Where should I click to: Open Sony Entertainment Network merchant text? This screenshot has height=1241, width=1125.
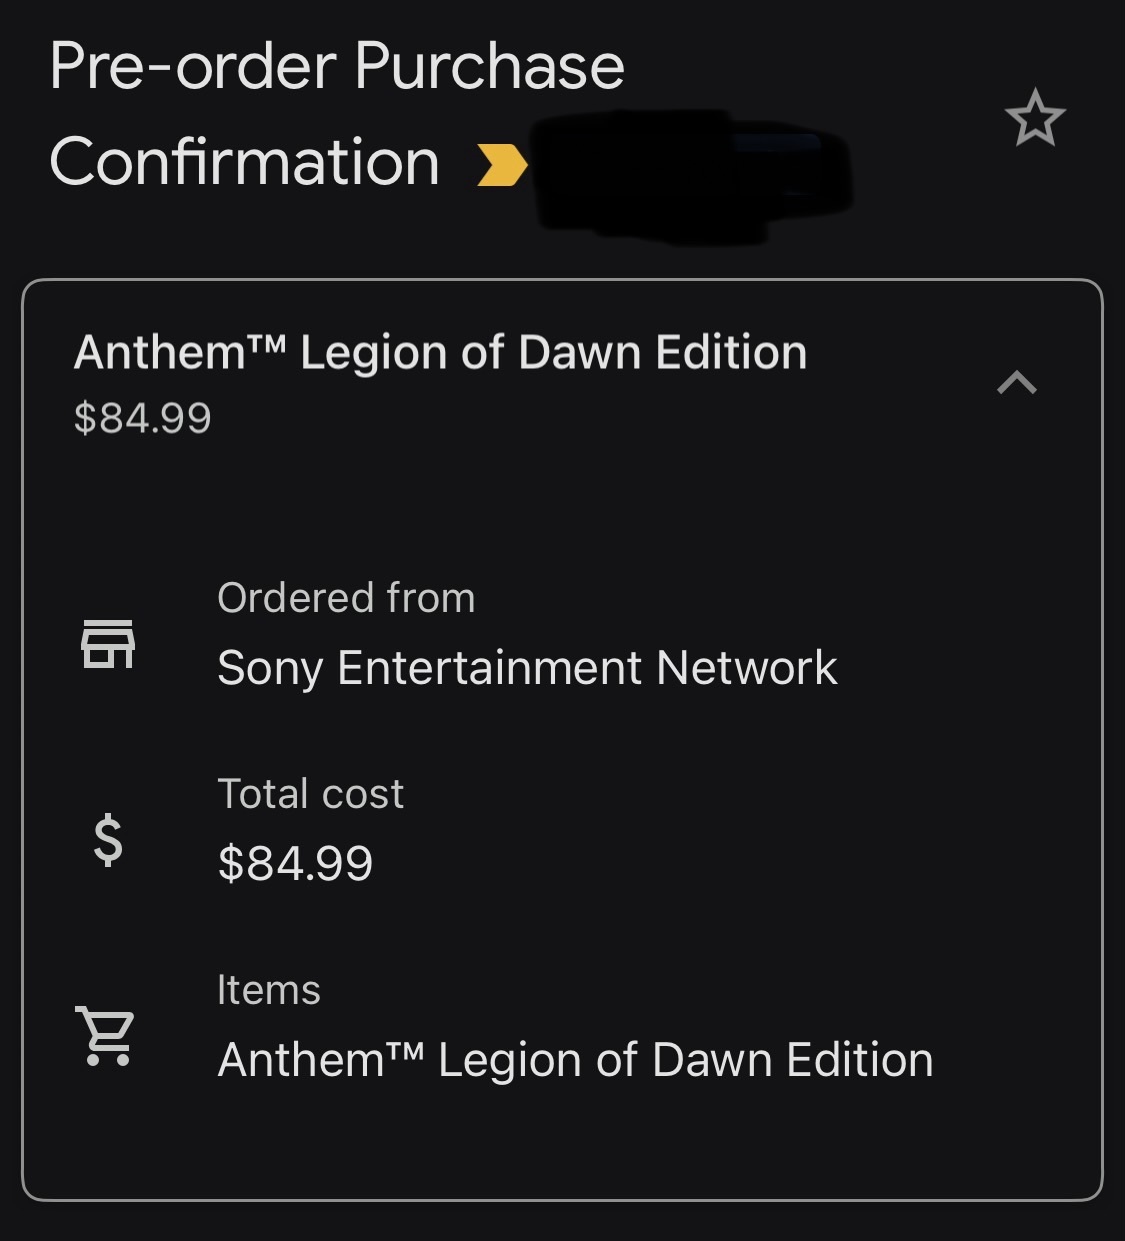click(x=527, y=668)
